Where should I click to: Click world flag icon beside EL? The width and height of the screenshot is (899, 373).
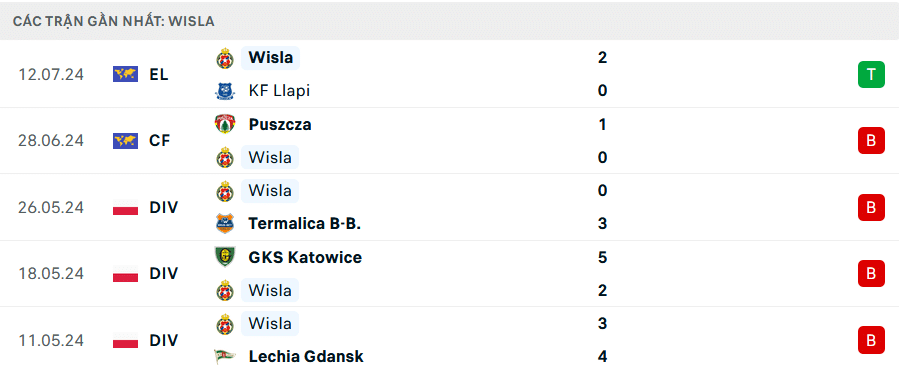click(126, 74)
